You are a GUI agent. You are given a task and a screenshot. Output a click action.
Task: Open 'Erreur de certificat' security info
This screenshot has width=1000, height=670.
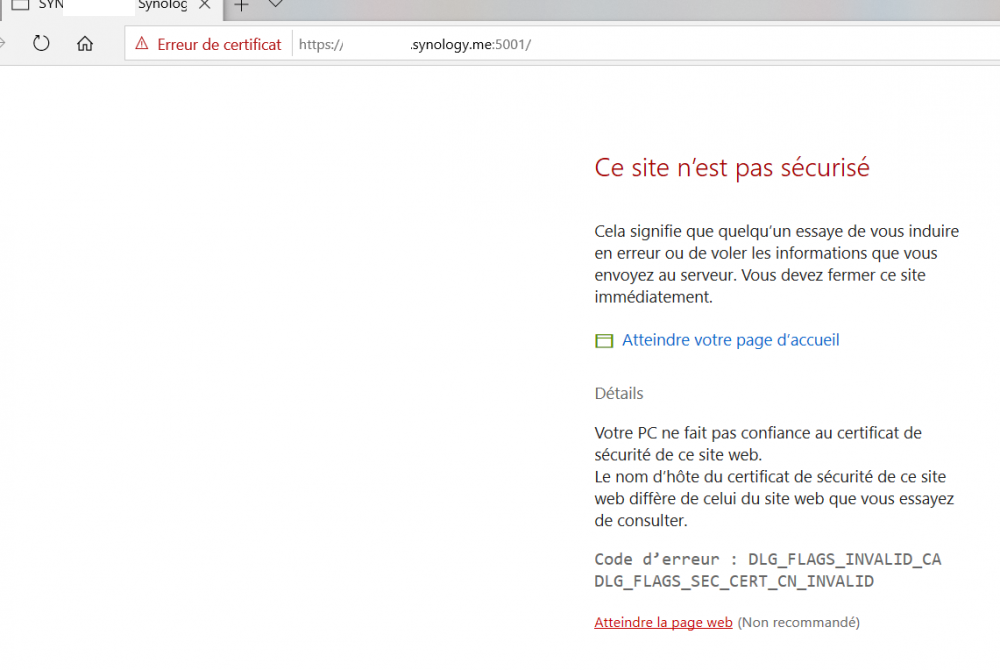click(218, 44)
